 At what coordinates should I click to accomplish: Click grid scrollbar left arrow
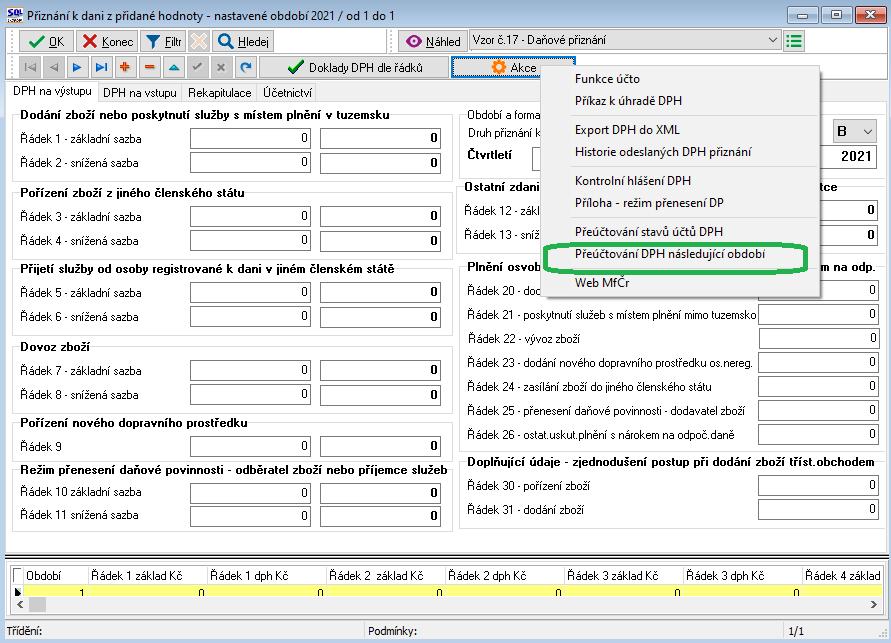point(20,604)
